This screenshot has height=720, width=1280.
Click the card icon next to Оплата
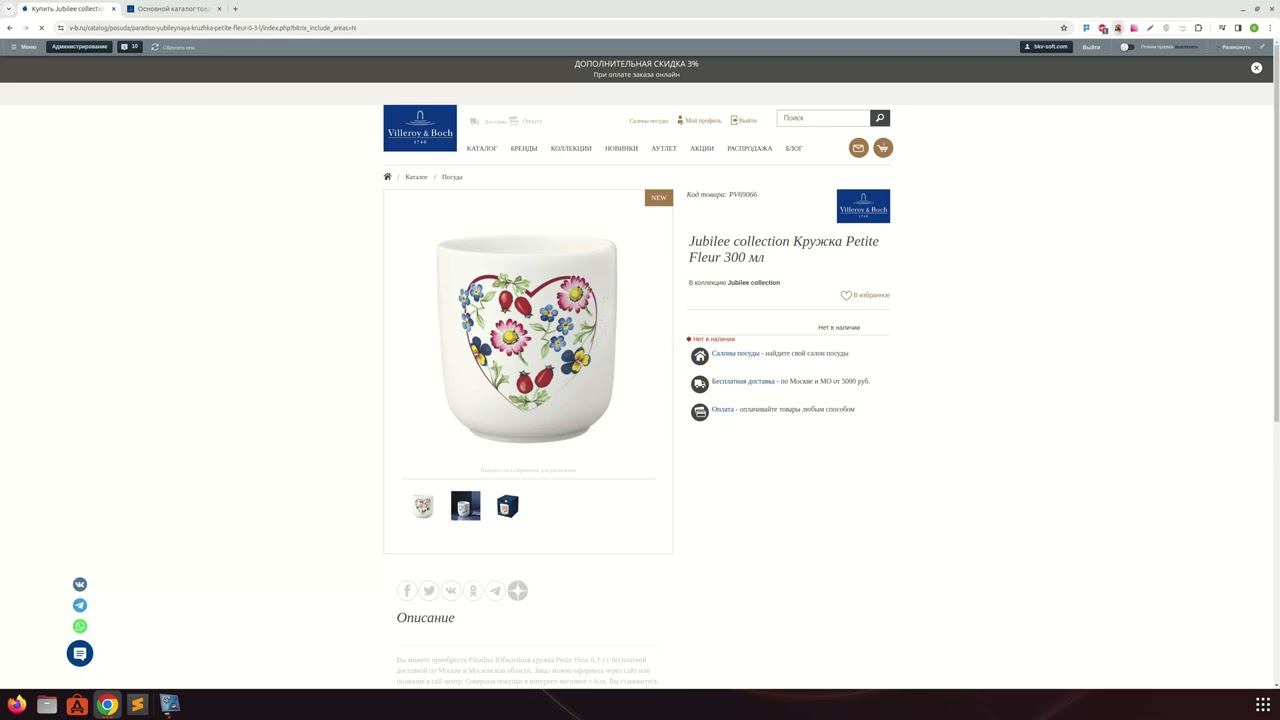tap(700, 412)
